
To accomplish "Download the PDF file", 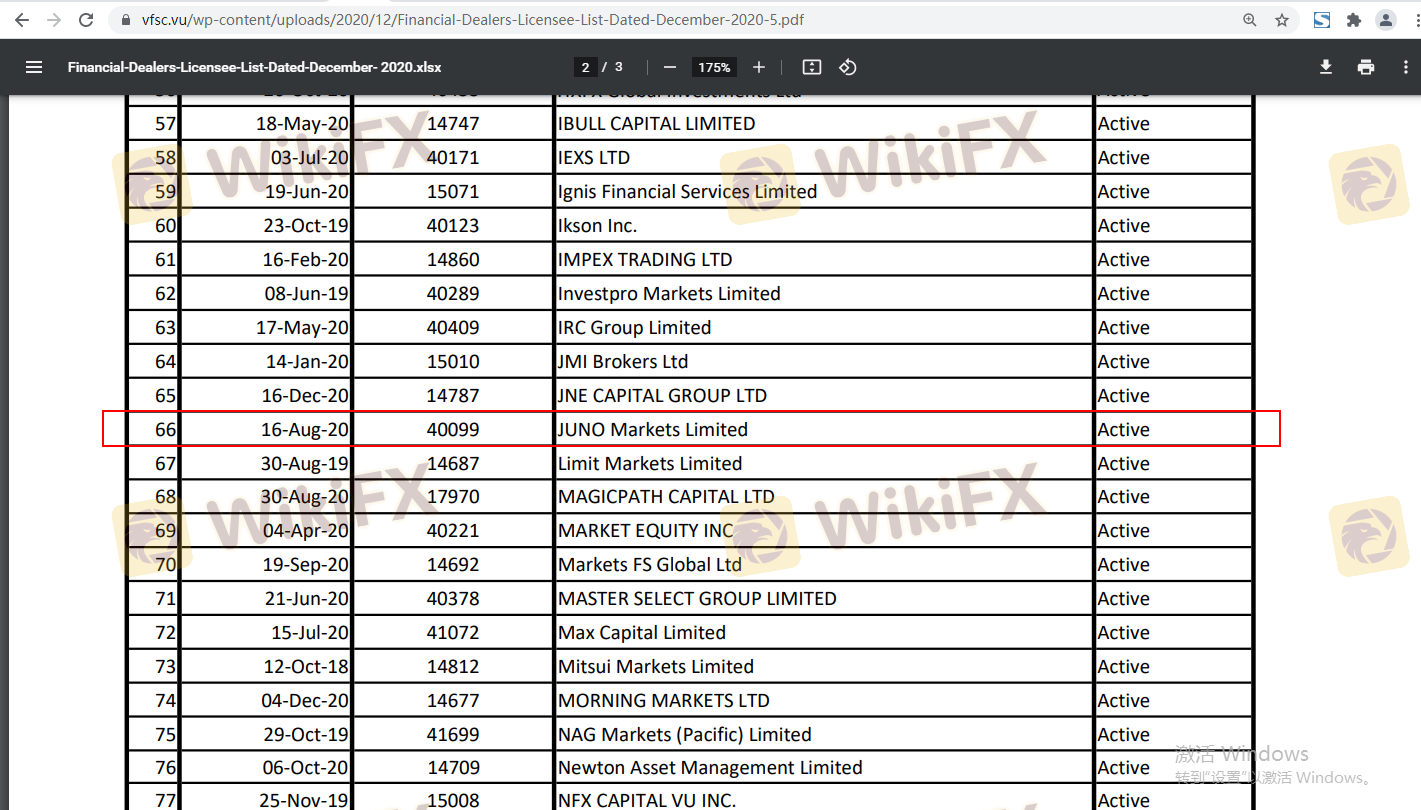I will (1326, 67).
